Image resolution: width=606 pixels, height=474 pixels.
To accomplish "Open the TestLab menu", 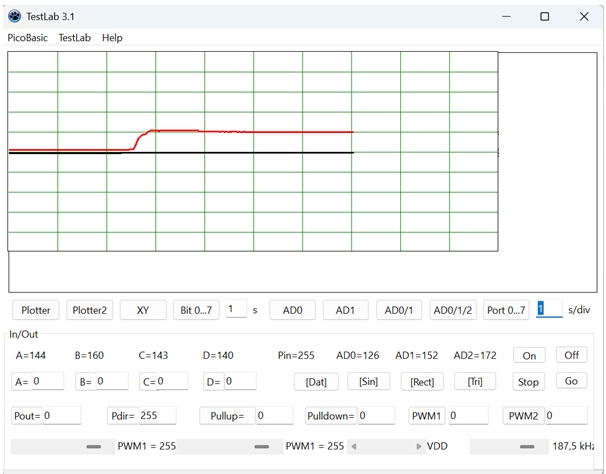I will click(74, 37).
